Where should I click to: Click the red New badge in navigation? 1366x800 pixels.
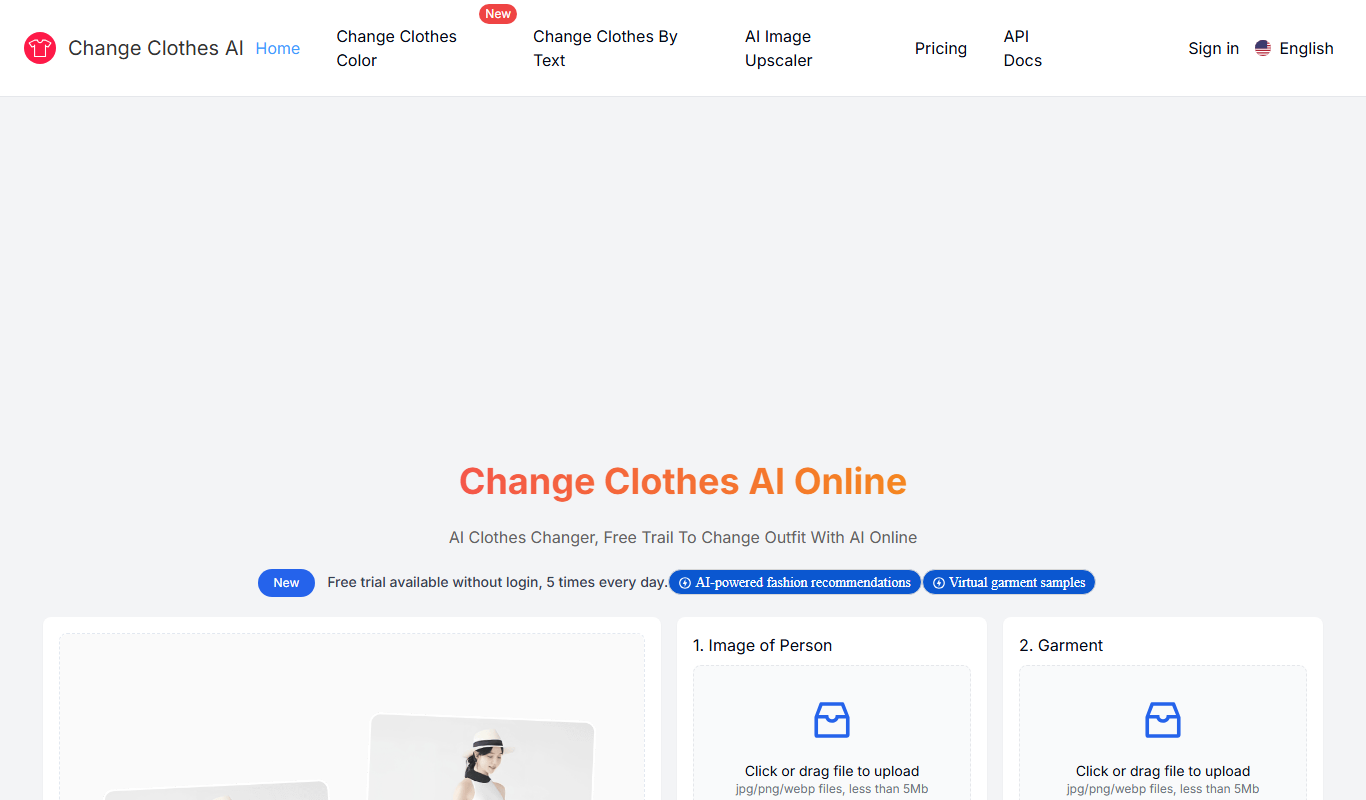[x=498, y=14]
